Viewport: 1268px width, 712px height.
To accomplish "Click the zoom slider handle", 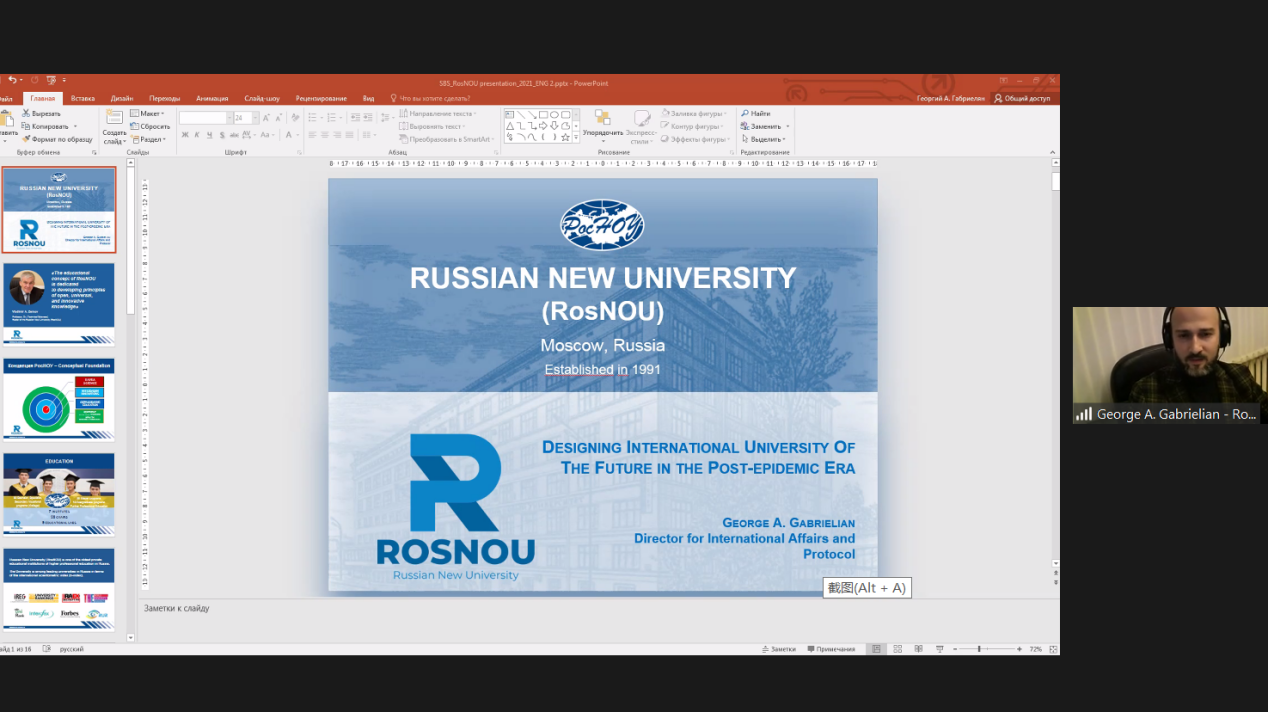I will coord(979,649).
